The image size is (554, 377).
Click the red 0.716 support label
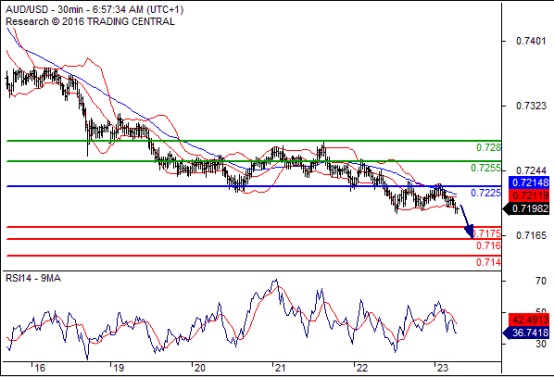tap(488, 245)
